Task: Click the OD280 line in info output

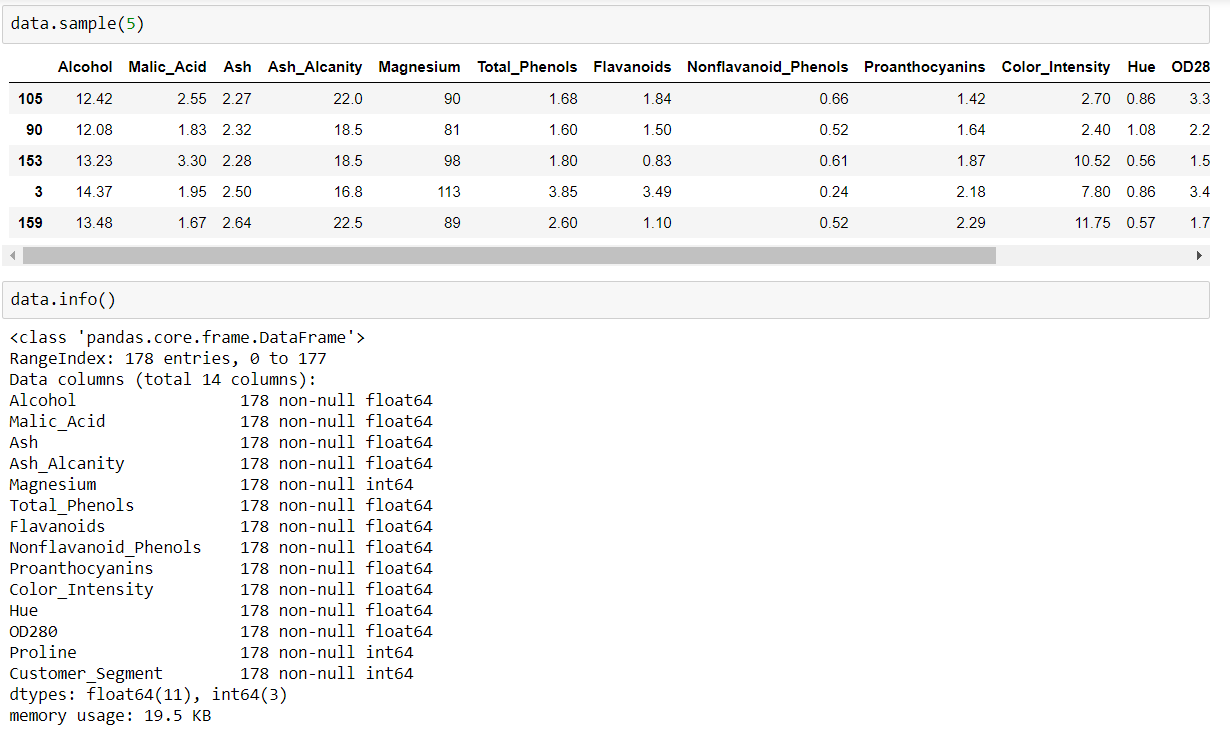Action: tap(221, 631)
